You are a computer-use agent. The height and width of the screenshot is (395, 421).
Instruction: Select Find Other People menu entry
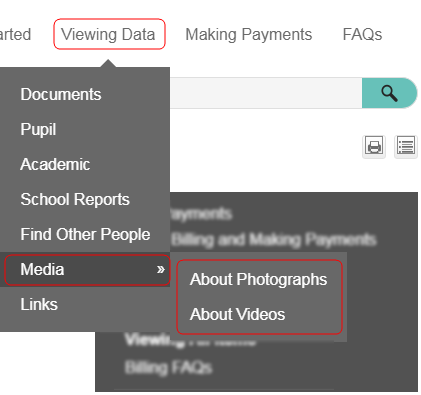[85, 234]
